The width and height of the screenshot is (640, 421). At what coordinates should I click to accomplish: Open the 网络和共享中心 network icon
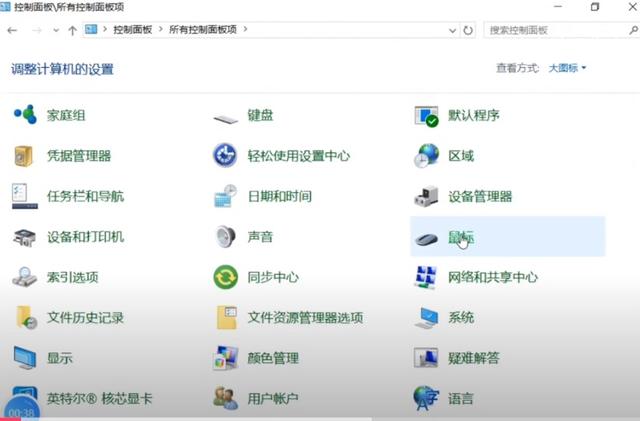pos(426,277)
